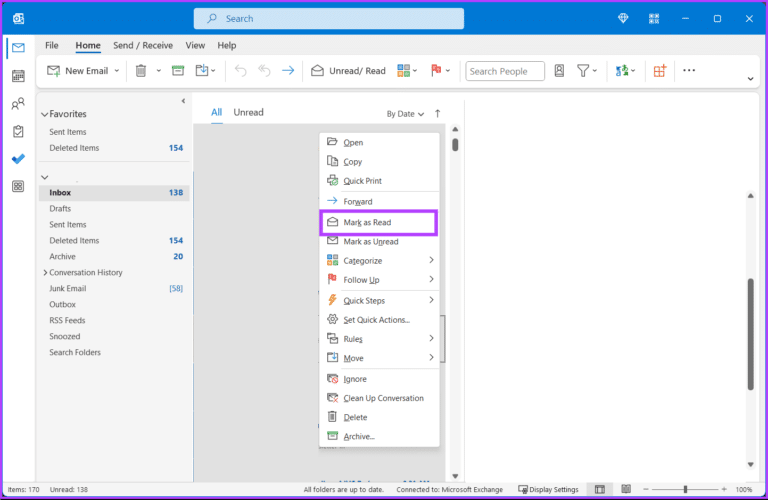This screenshot has width=768, height=500.
Task: Open the Calendar view from the sidebar
Action: tap(18, 76)
